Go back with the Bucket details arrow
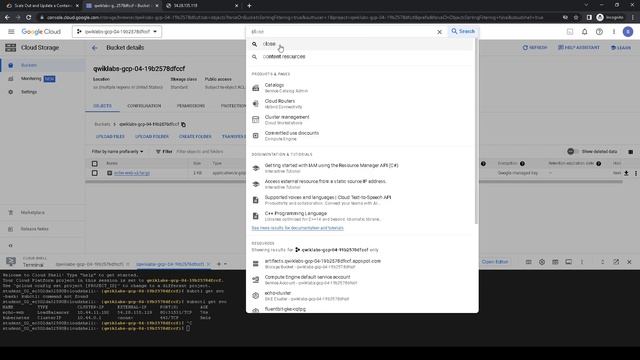The image size is (640, 360). (95, 48)
